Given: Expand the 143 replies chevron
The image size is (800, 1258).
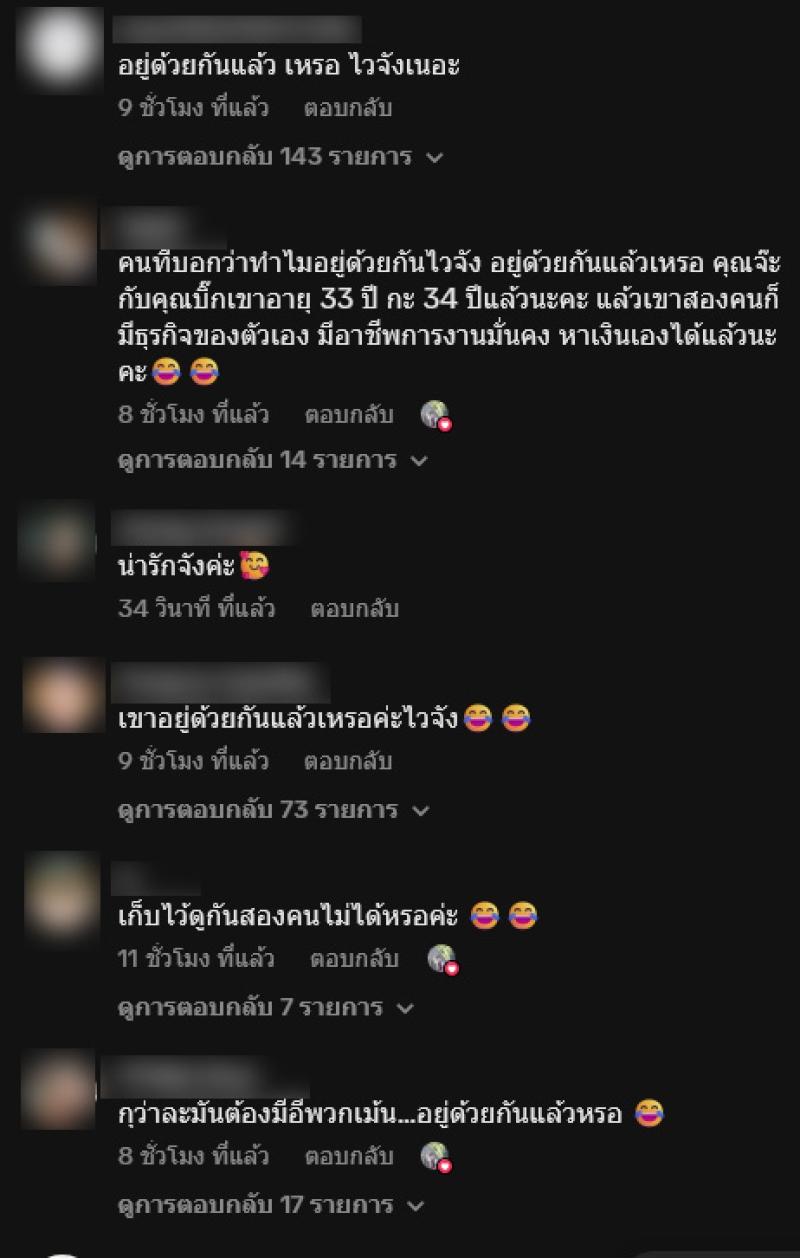Looking at the screenshot, I should 434,158.
